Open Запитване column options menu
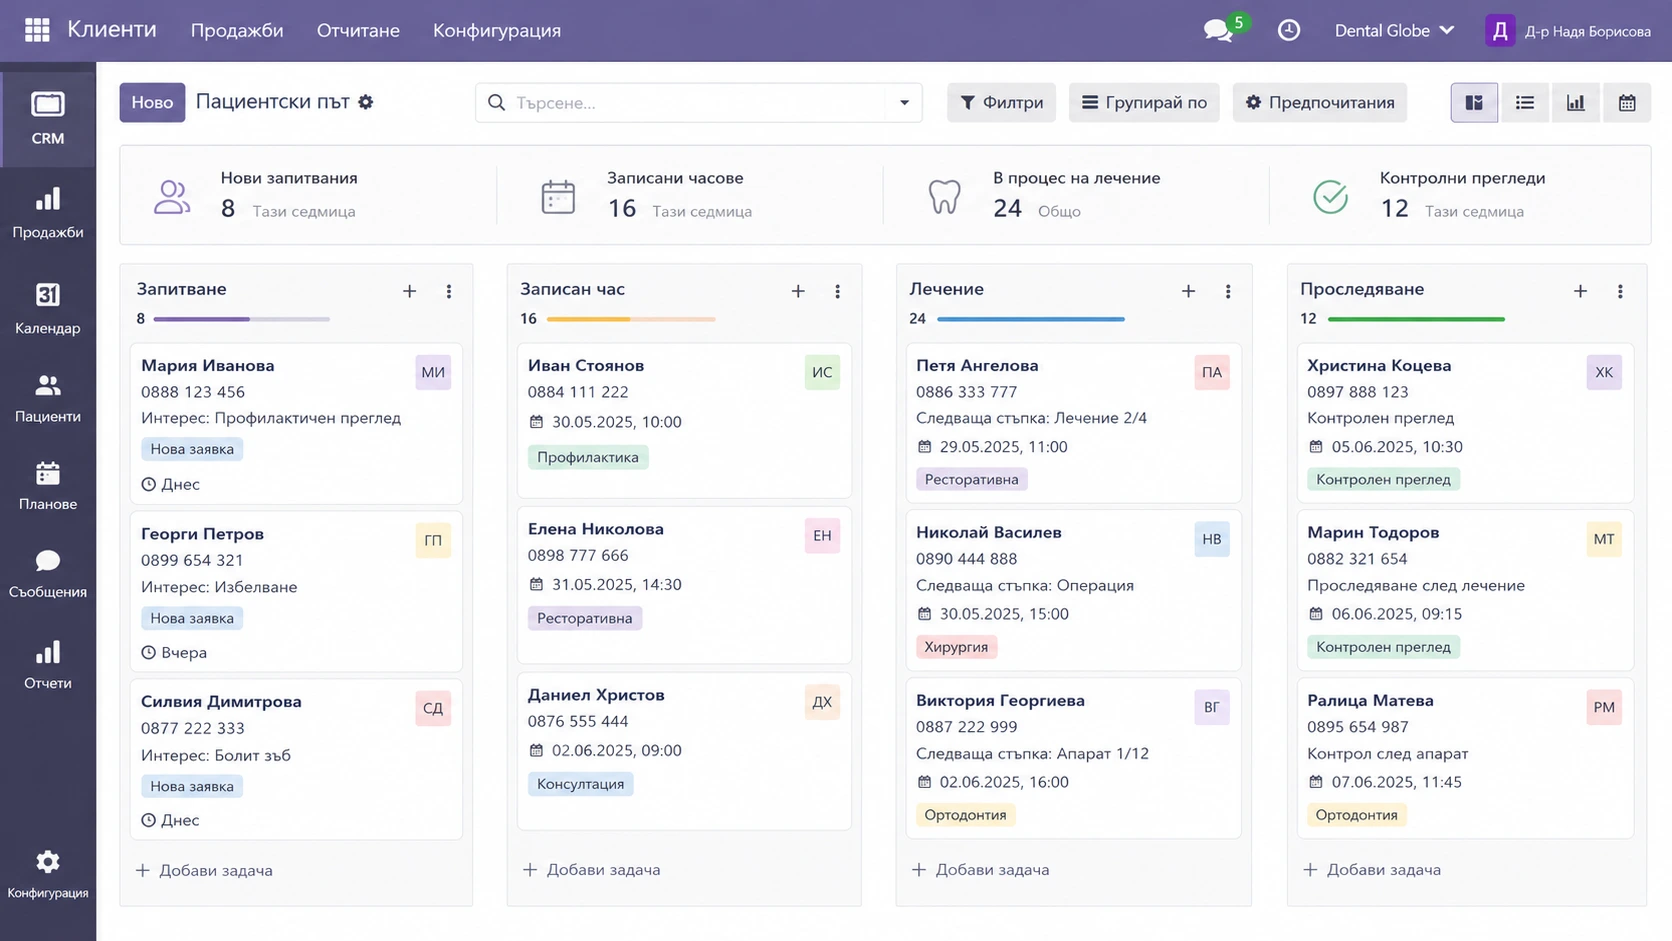Screen dimensions: 1672x941 tap(449, 291)
